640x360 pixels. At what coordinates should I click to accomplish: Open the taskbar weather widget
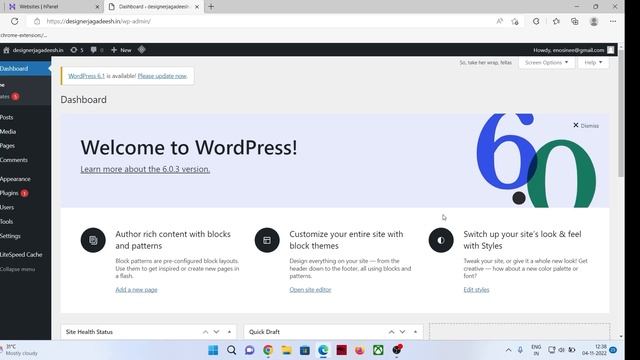click(20, 350)
